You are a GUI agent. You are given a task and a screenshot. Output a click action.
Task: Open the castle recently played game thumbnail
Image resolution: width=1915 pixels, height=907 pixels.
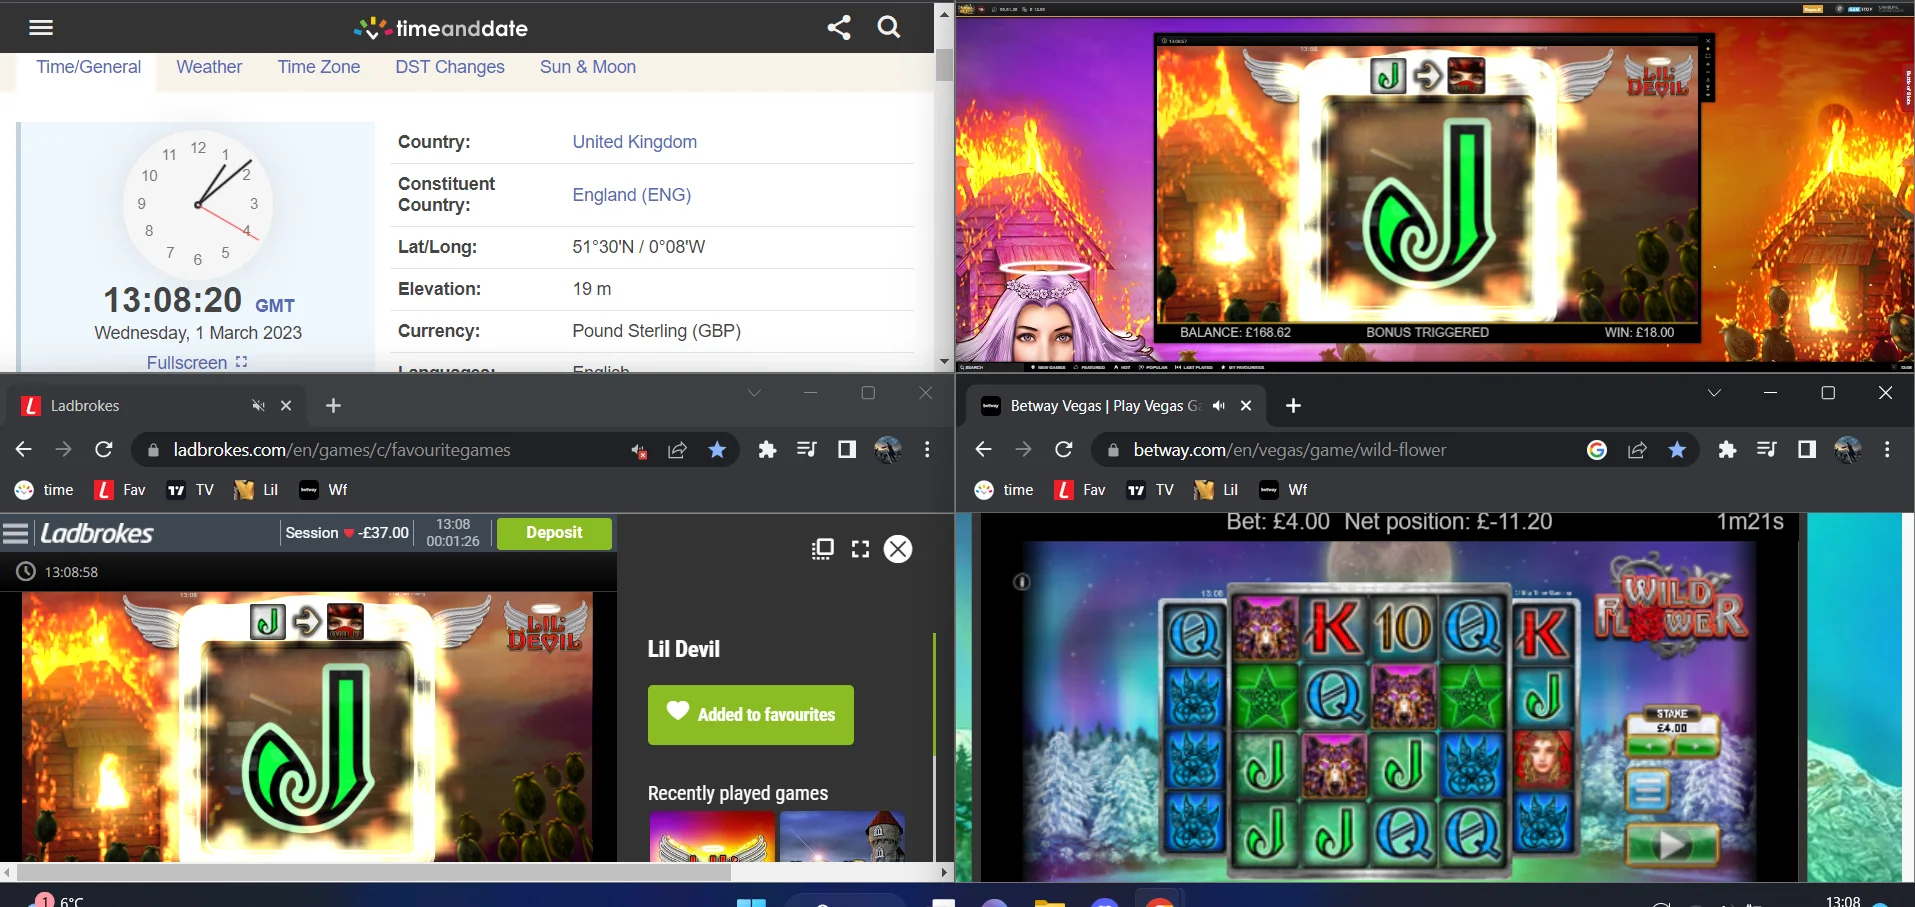(x=842, y=836)
